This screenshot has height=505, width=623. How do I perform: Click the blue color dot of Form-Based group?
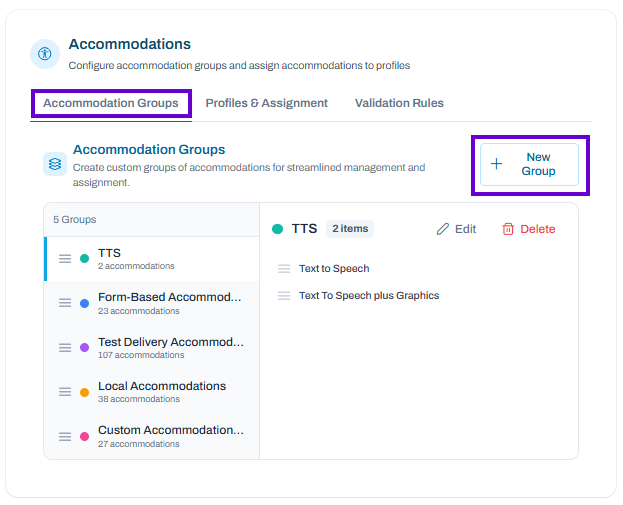click(x=85, y=304)
